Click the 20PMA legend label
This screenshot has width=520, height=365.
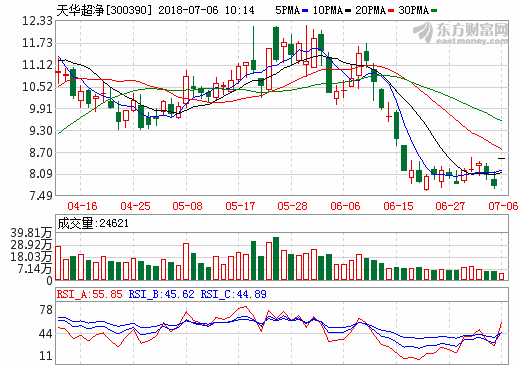(371, 10)
